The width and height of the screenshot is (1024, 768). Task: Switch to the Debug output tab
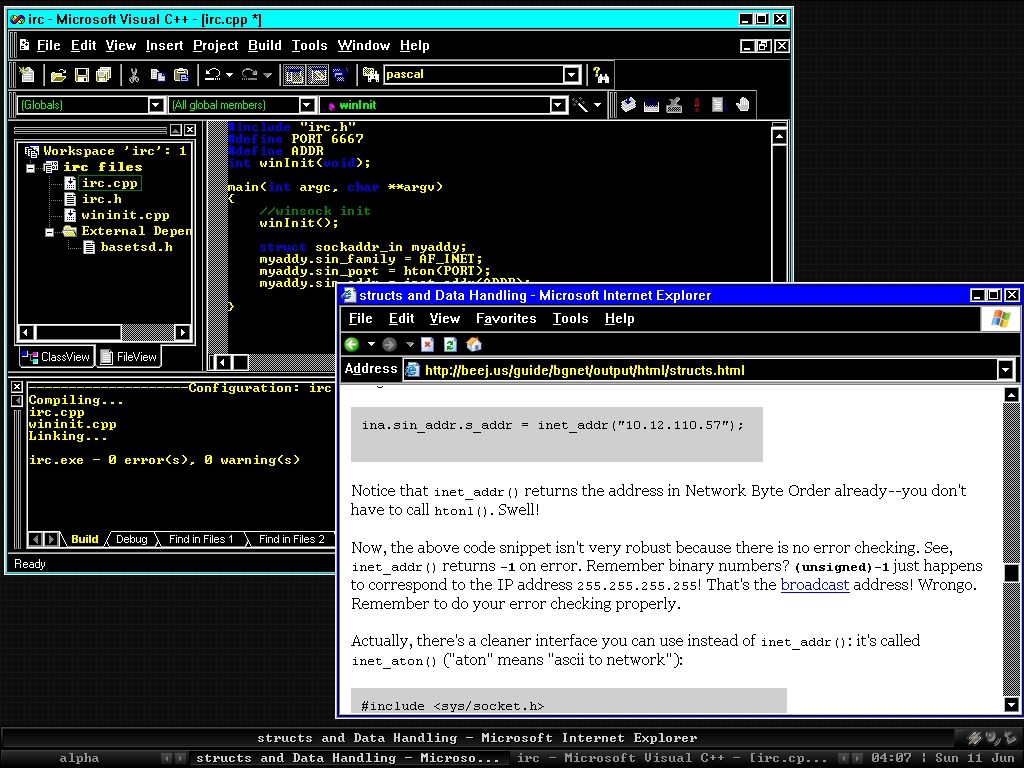131,539
